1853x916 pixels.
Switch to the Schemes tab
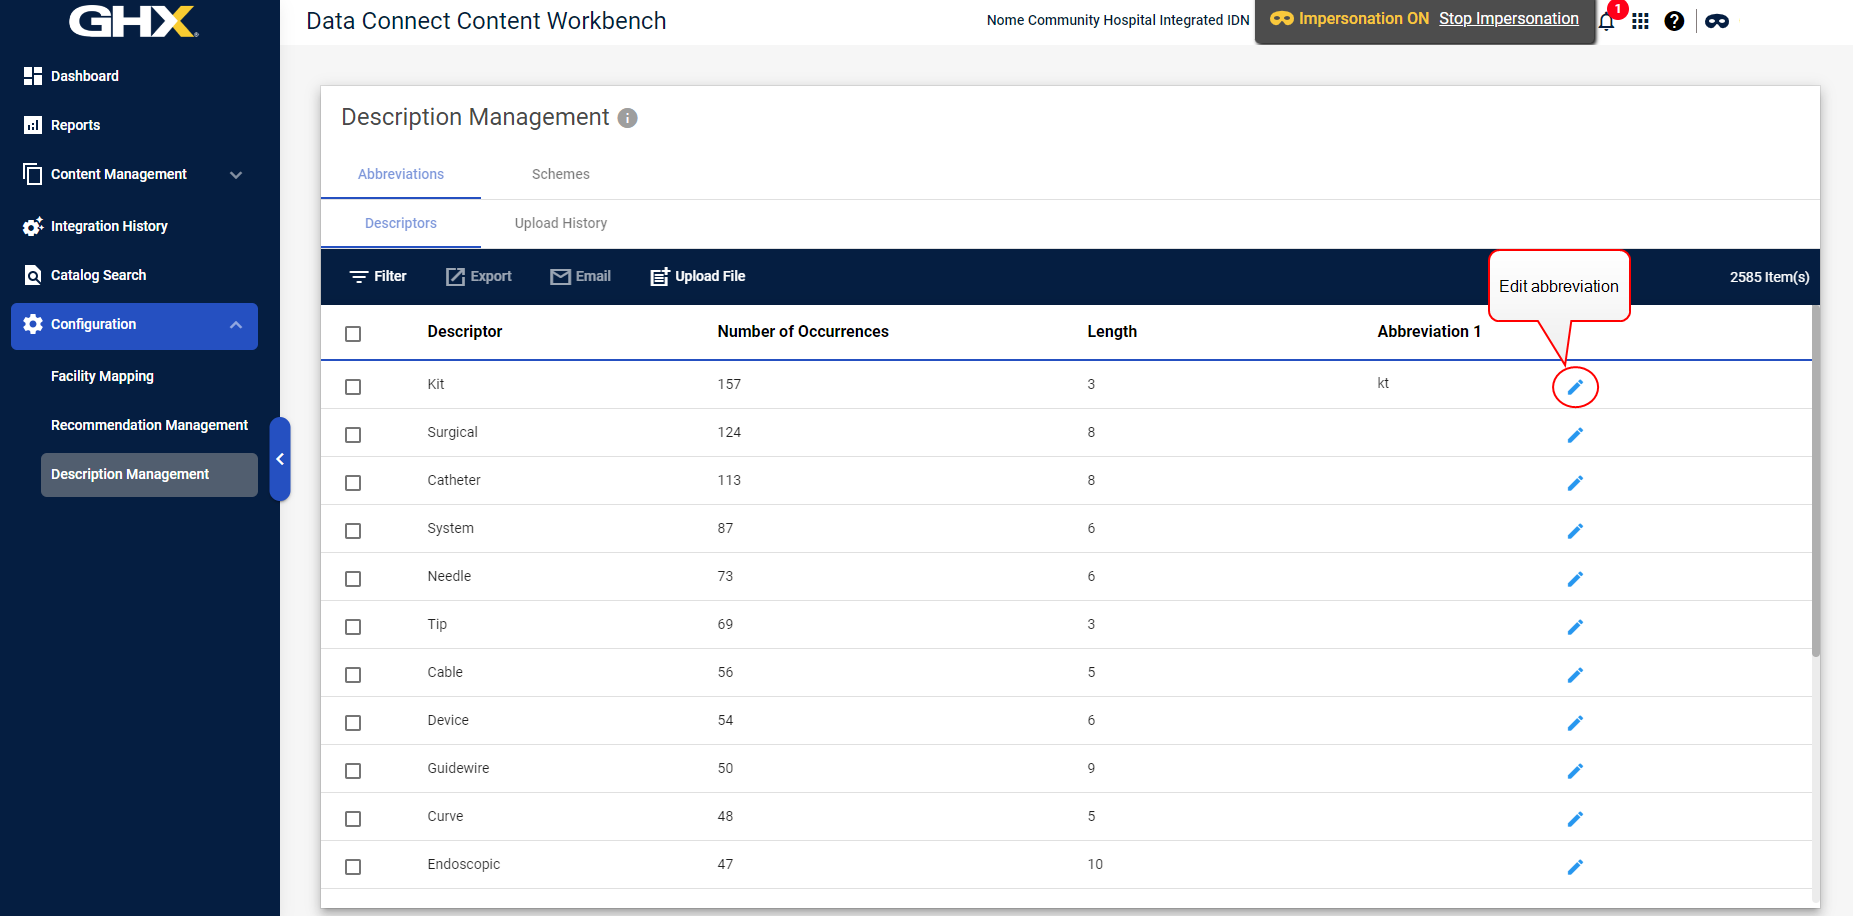[560, 174]
